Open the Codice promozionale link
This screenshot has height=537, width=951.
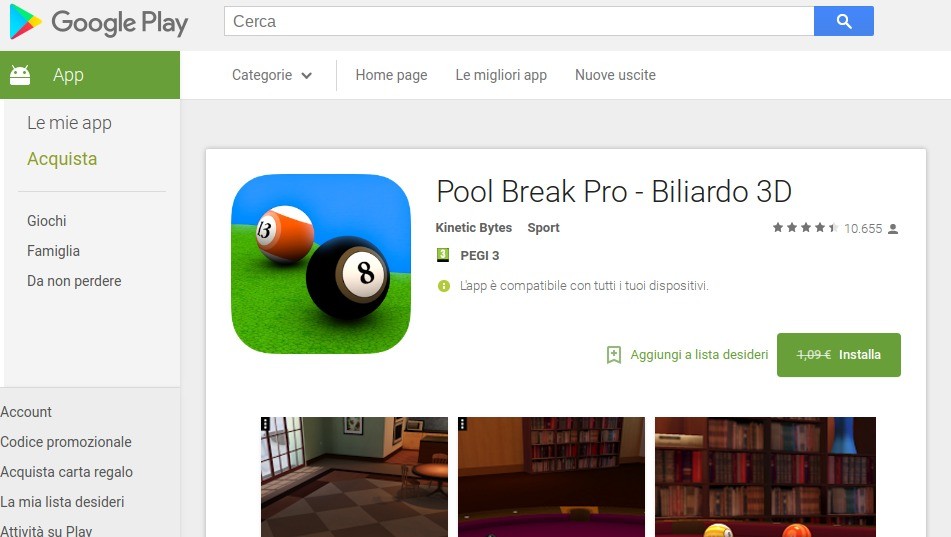66,442
